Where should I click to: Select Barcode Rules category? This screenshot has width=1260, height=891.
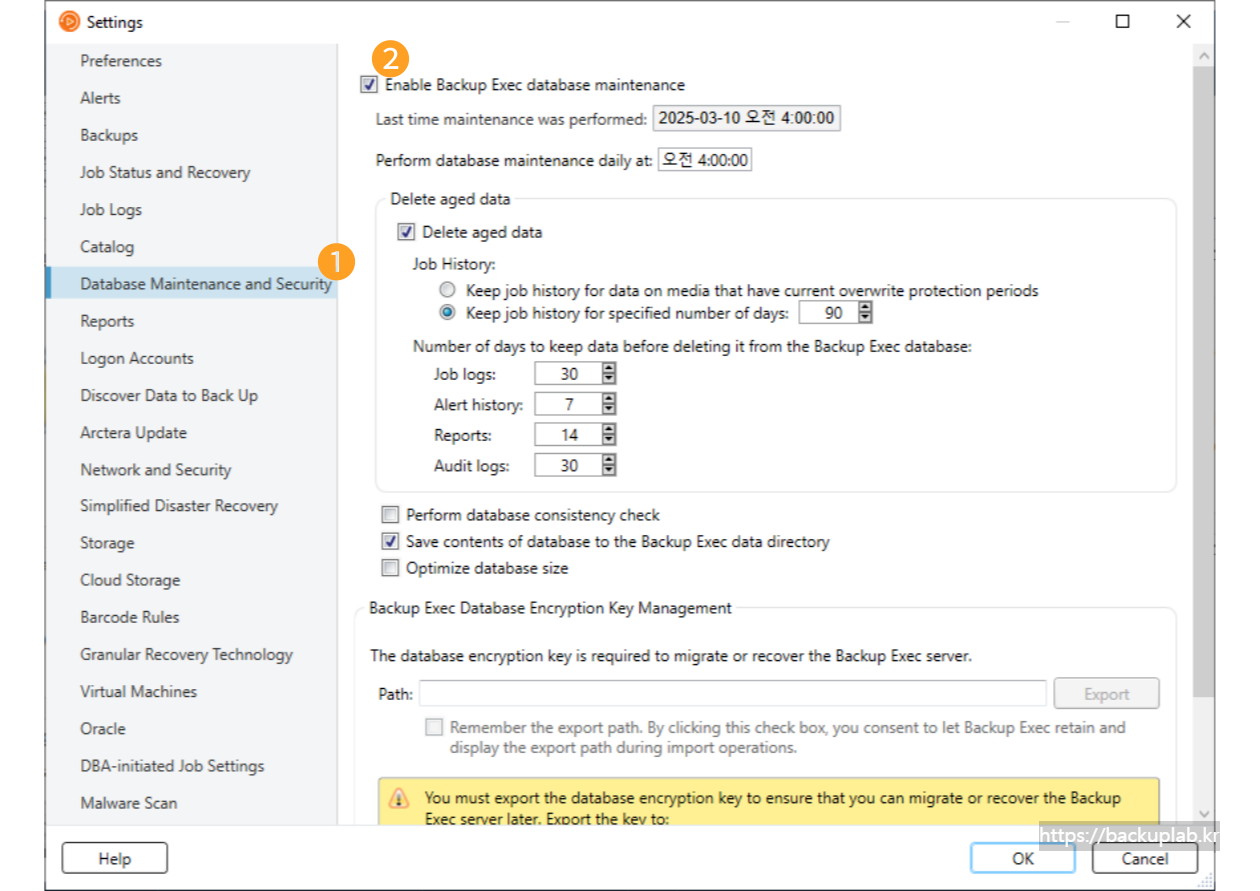[130, 617]
